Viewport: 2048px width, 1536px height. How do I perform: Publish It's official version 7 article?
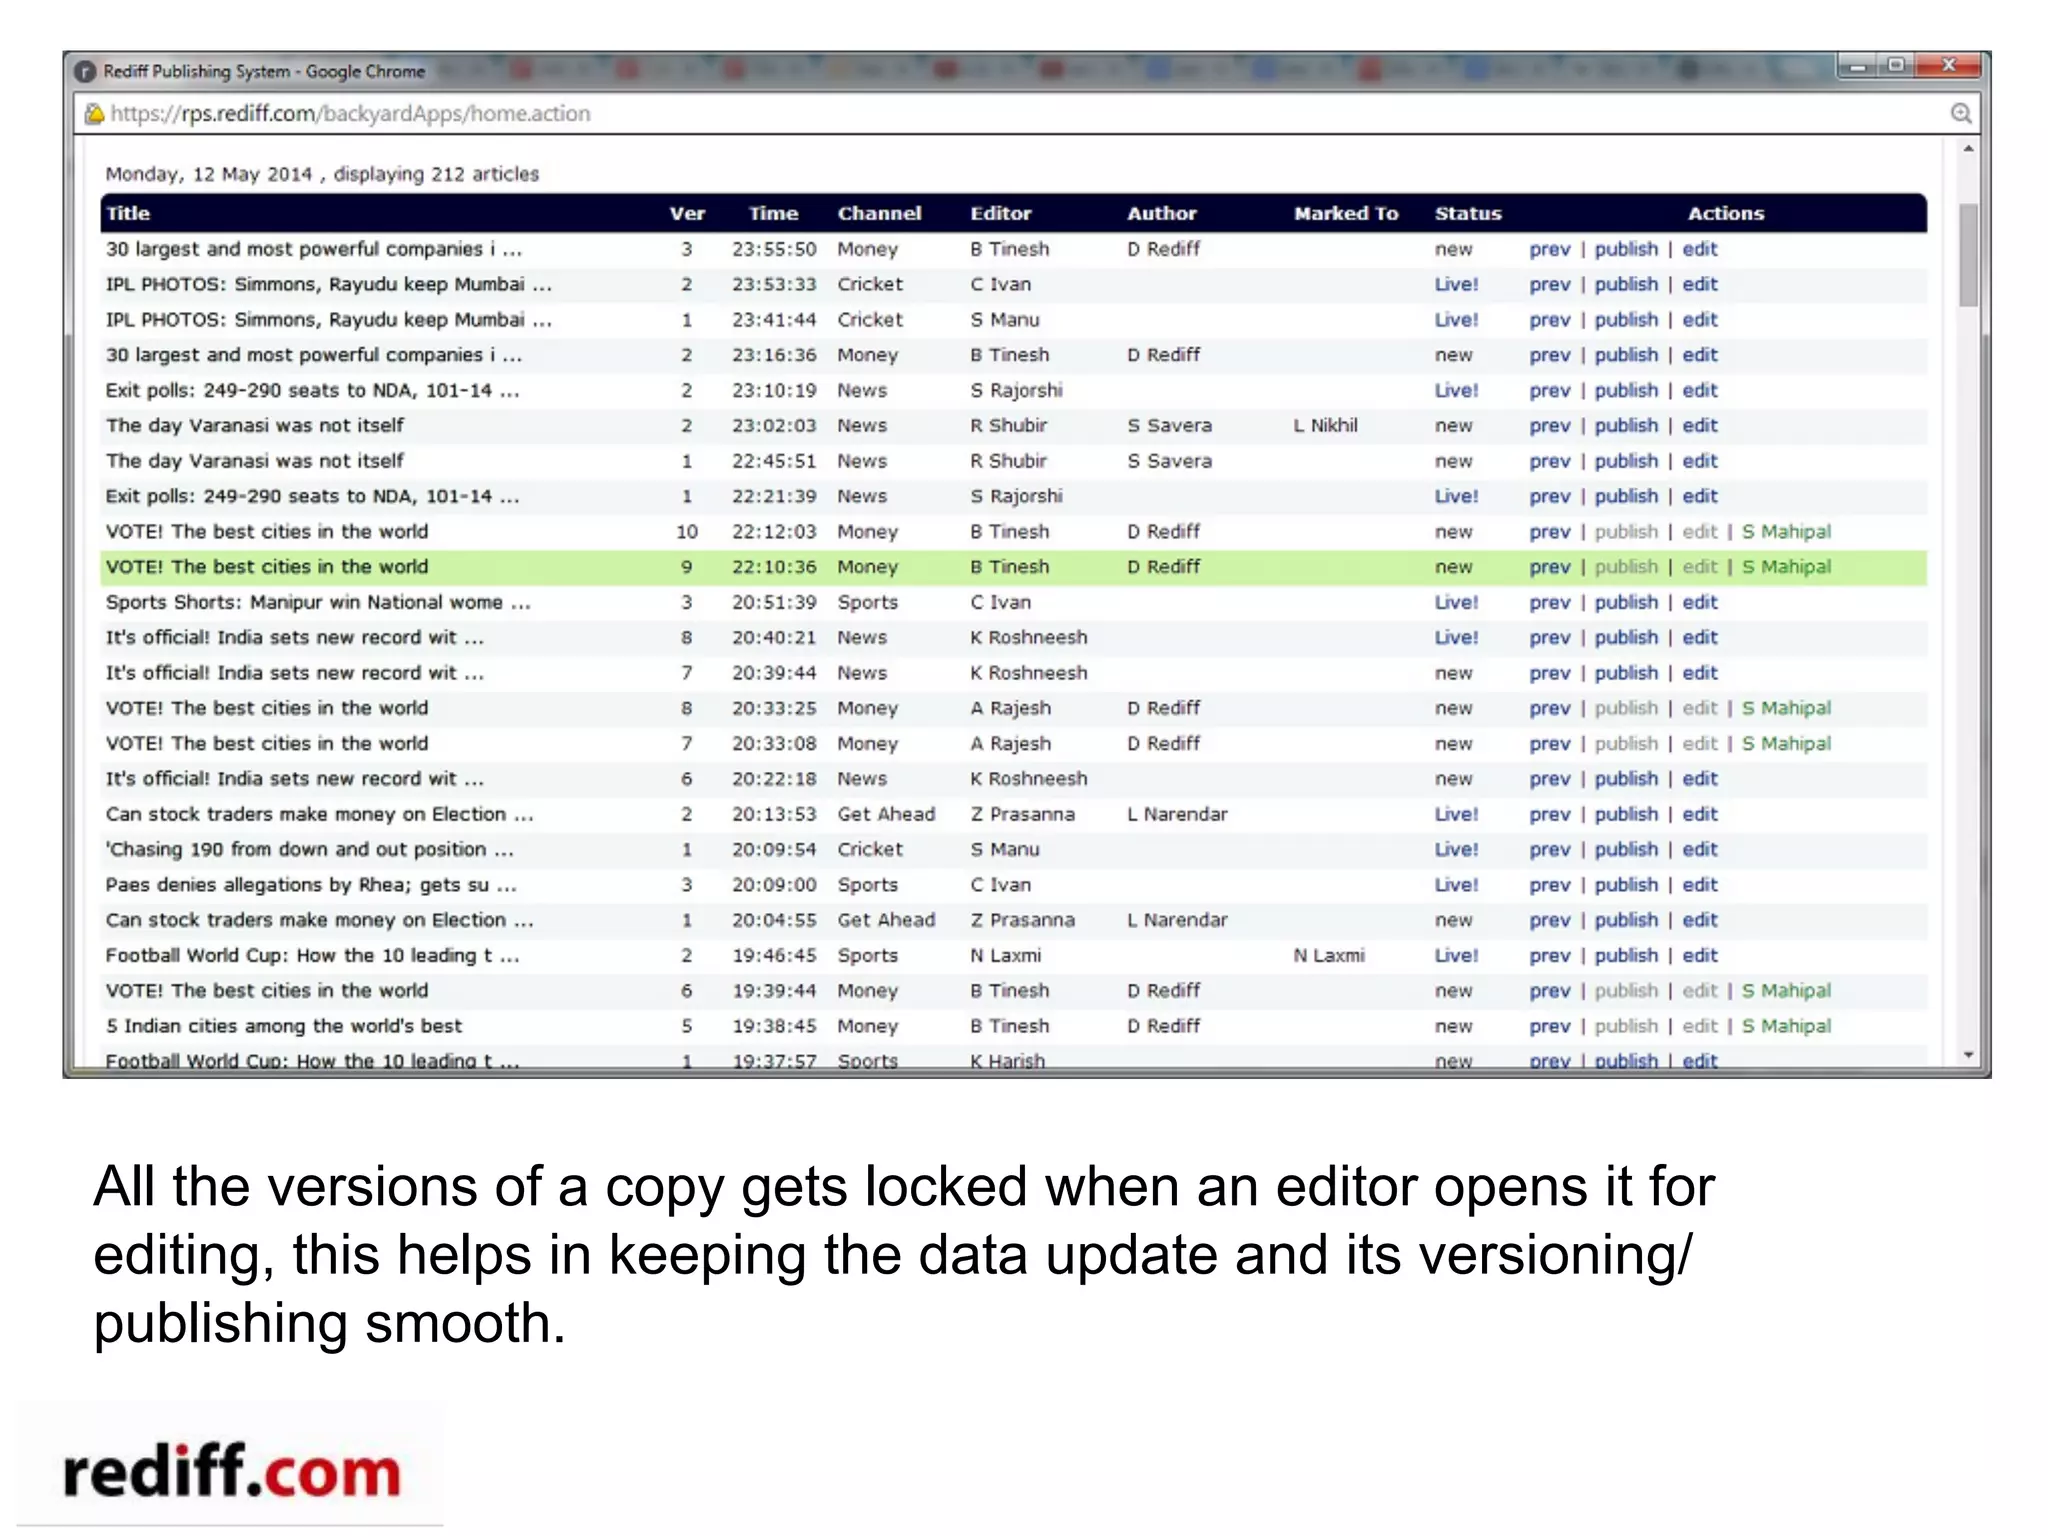[x=1626, y=673]
